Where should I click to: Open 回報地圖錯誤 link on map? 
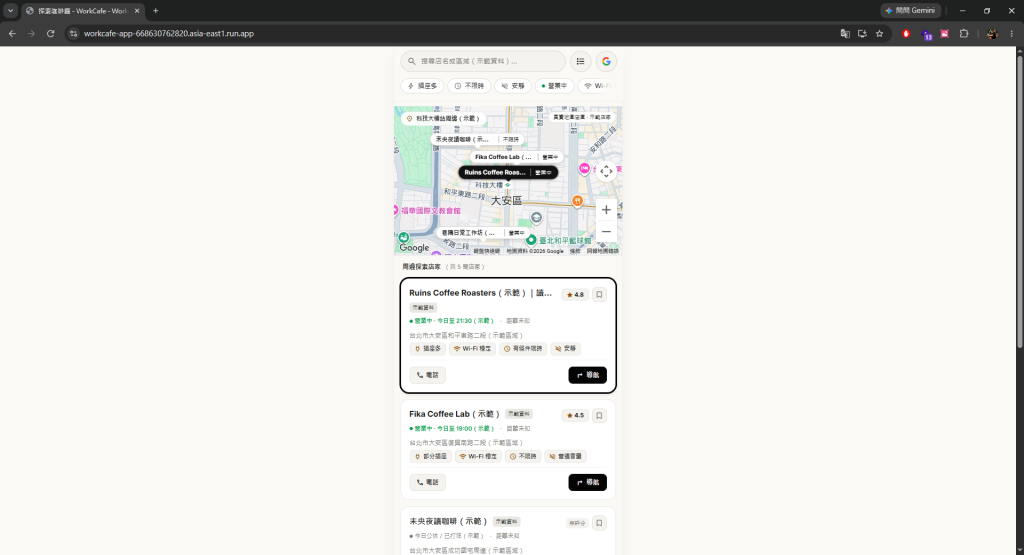(602, 251)
